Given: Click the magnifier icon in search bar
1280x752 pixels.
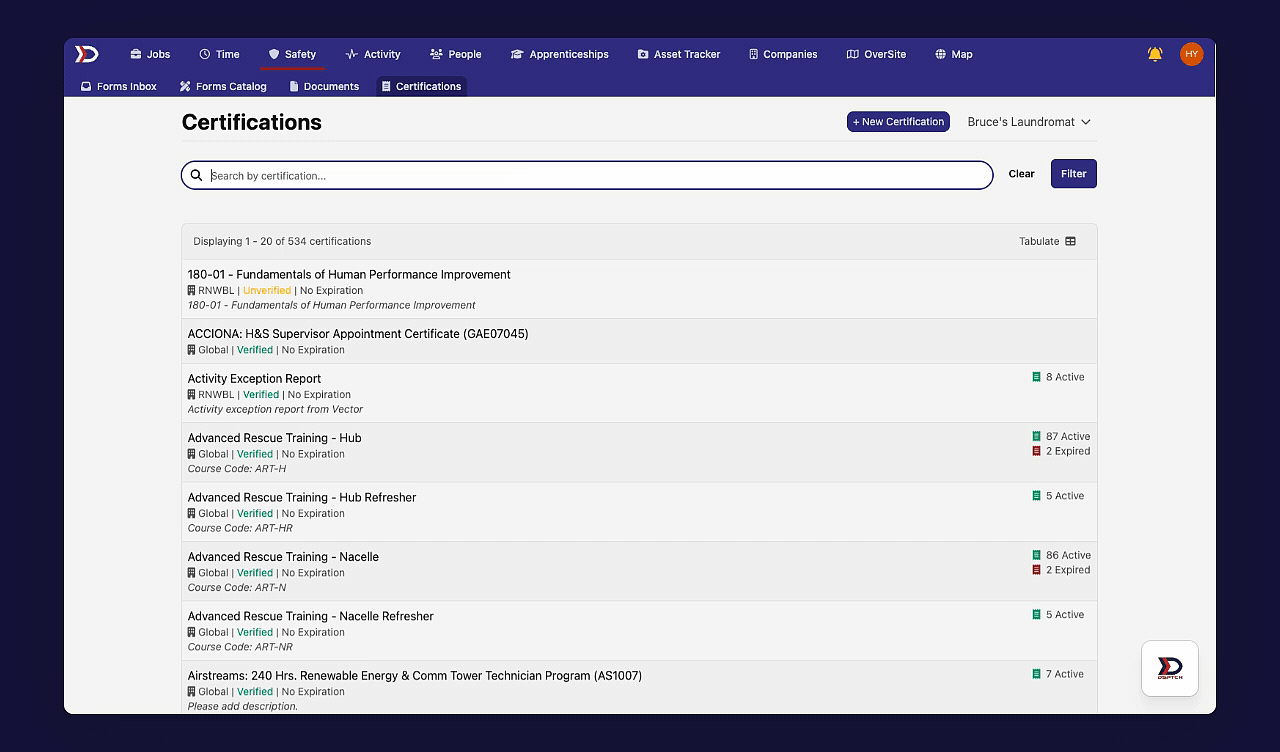Looking at the screenshot, I should coord(196,175).
